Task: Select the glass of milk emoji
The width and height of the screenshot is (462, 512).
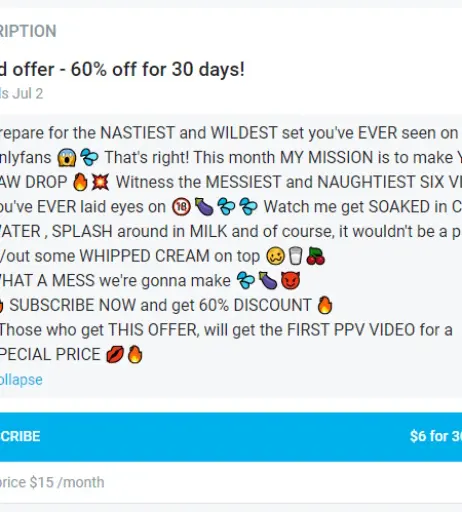Action: (295, 256)
